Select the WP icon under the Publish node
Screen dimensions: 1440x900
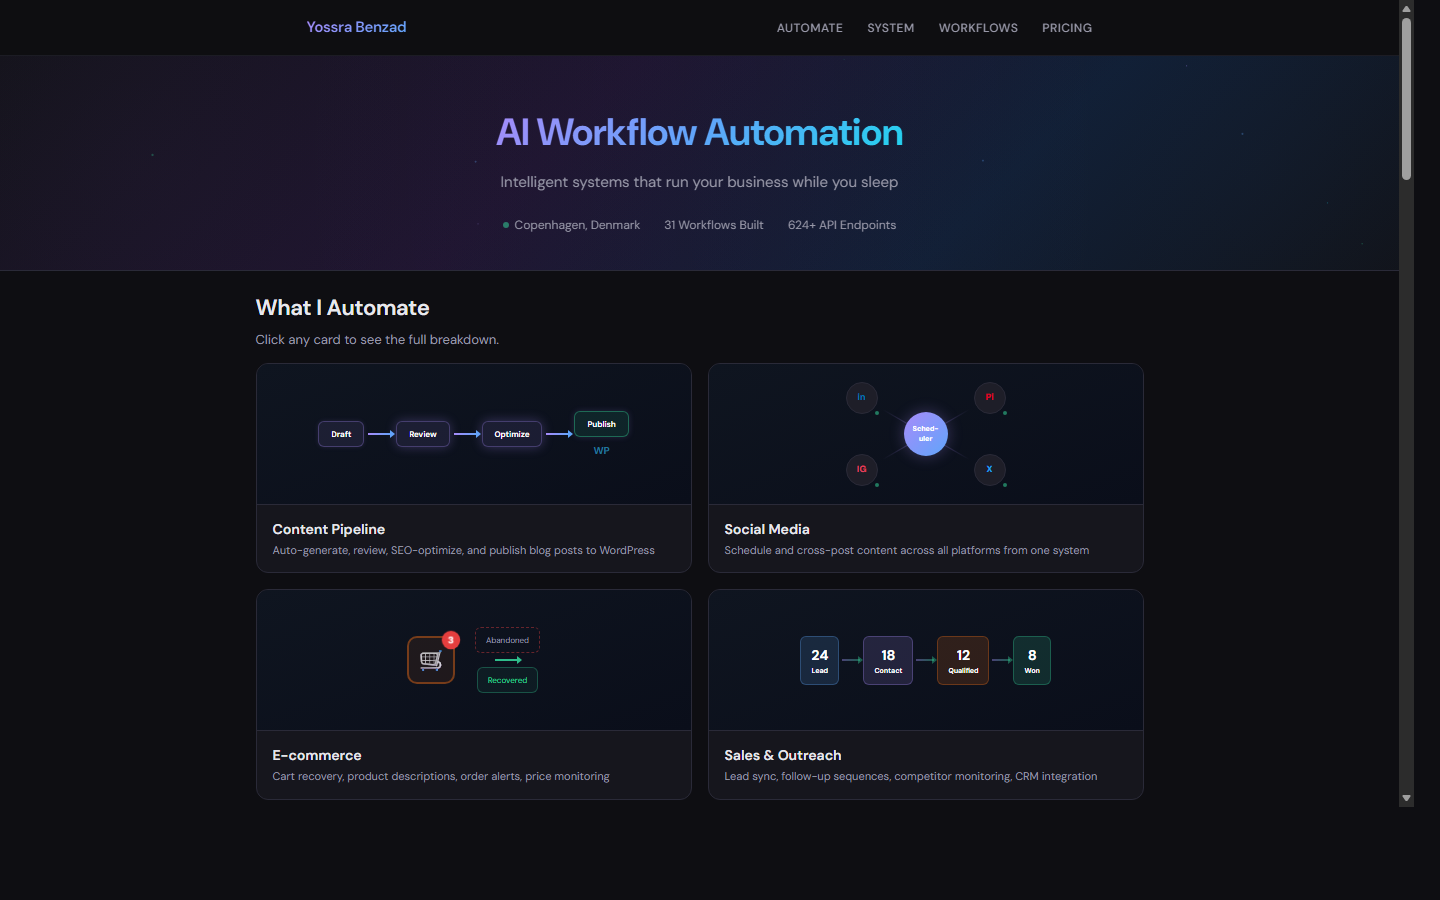601,450
